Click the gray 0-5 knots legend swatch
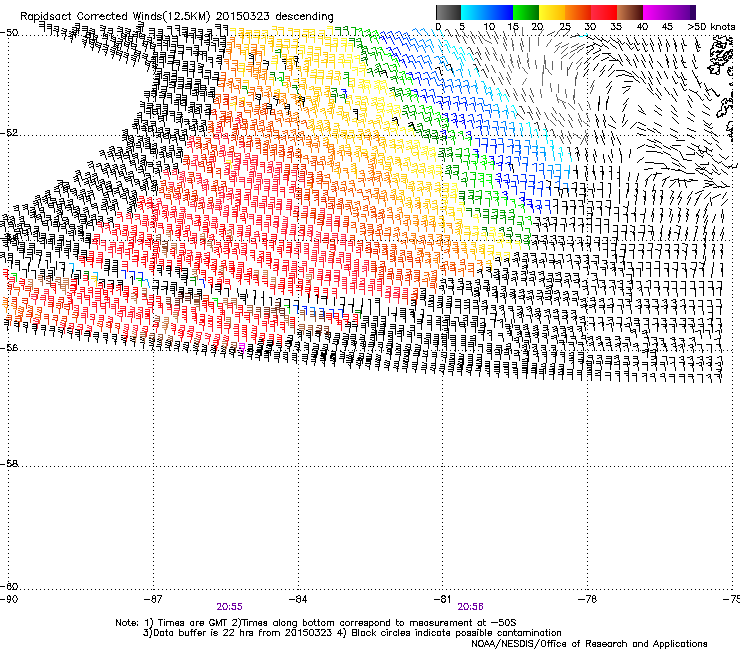Image resolution: width=740 pixels, height=650 pixels. click(448, 12)
